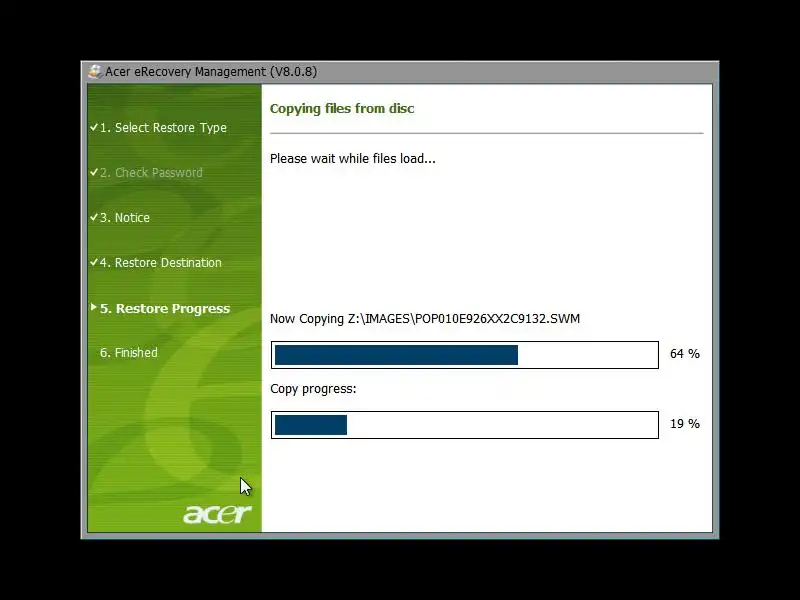Click arrow marker beside Restore Progress

[x=93, y=307]
